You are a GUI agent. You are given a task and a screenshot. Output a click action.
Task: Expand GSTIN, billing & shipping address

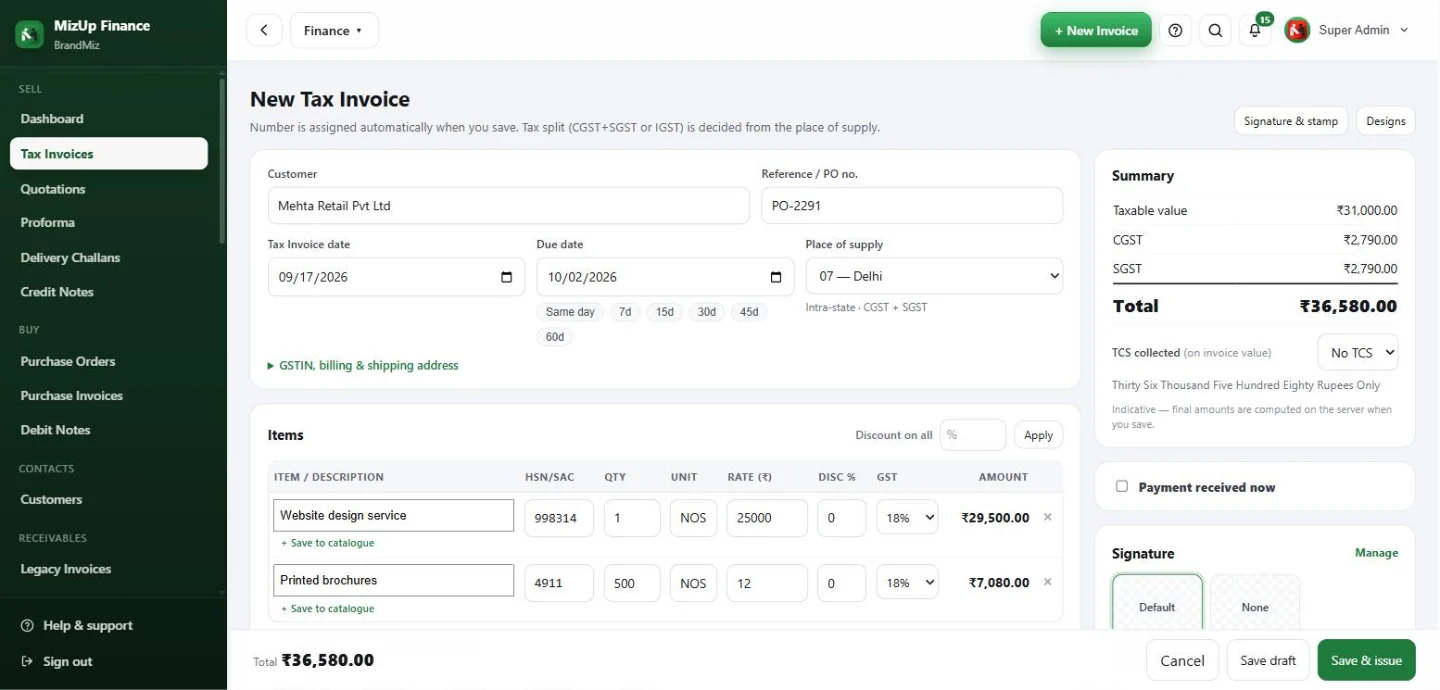363,366
